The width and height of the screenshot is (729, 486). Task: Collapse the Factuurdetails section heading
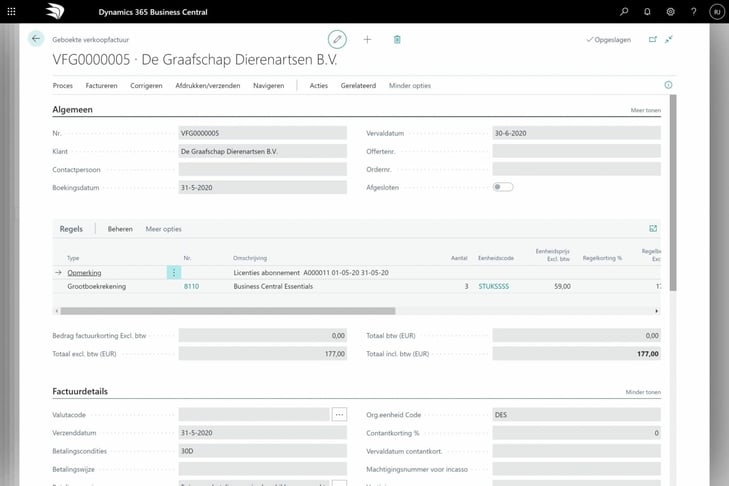[80, 391]
